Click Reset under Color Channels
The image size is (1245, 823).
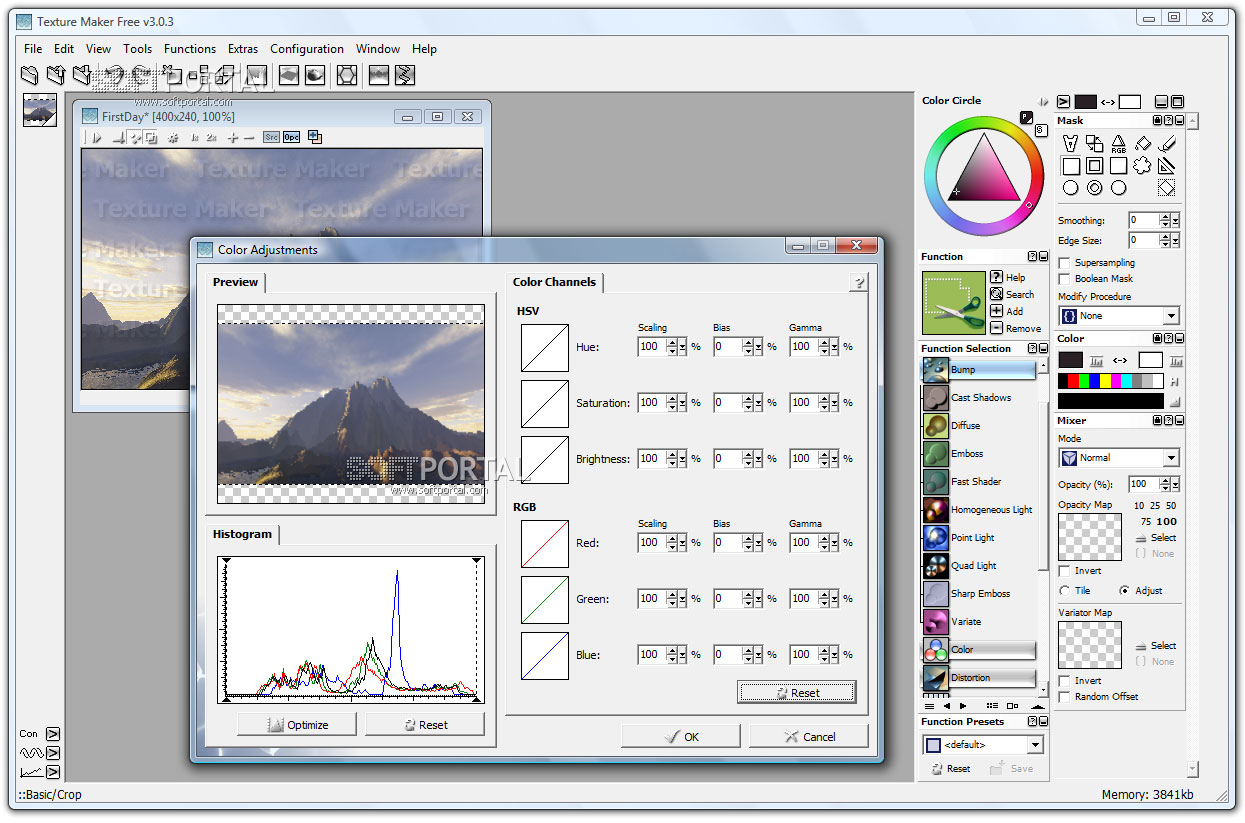[x=797, y=693]
